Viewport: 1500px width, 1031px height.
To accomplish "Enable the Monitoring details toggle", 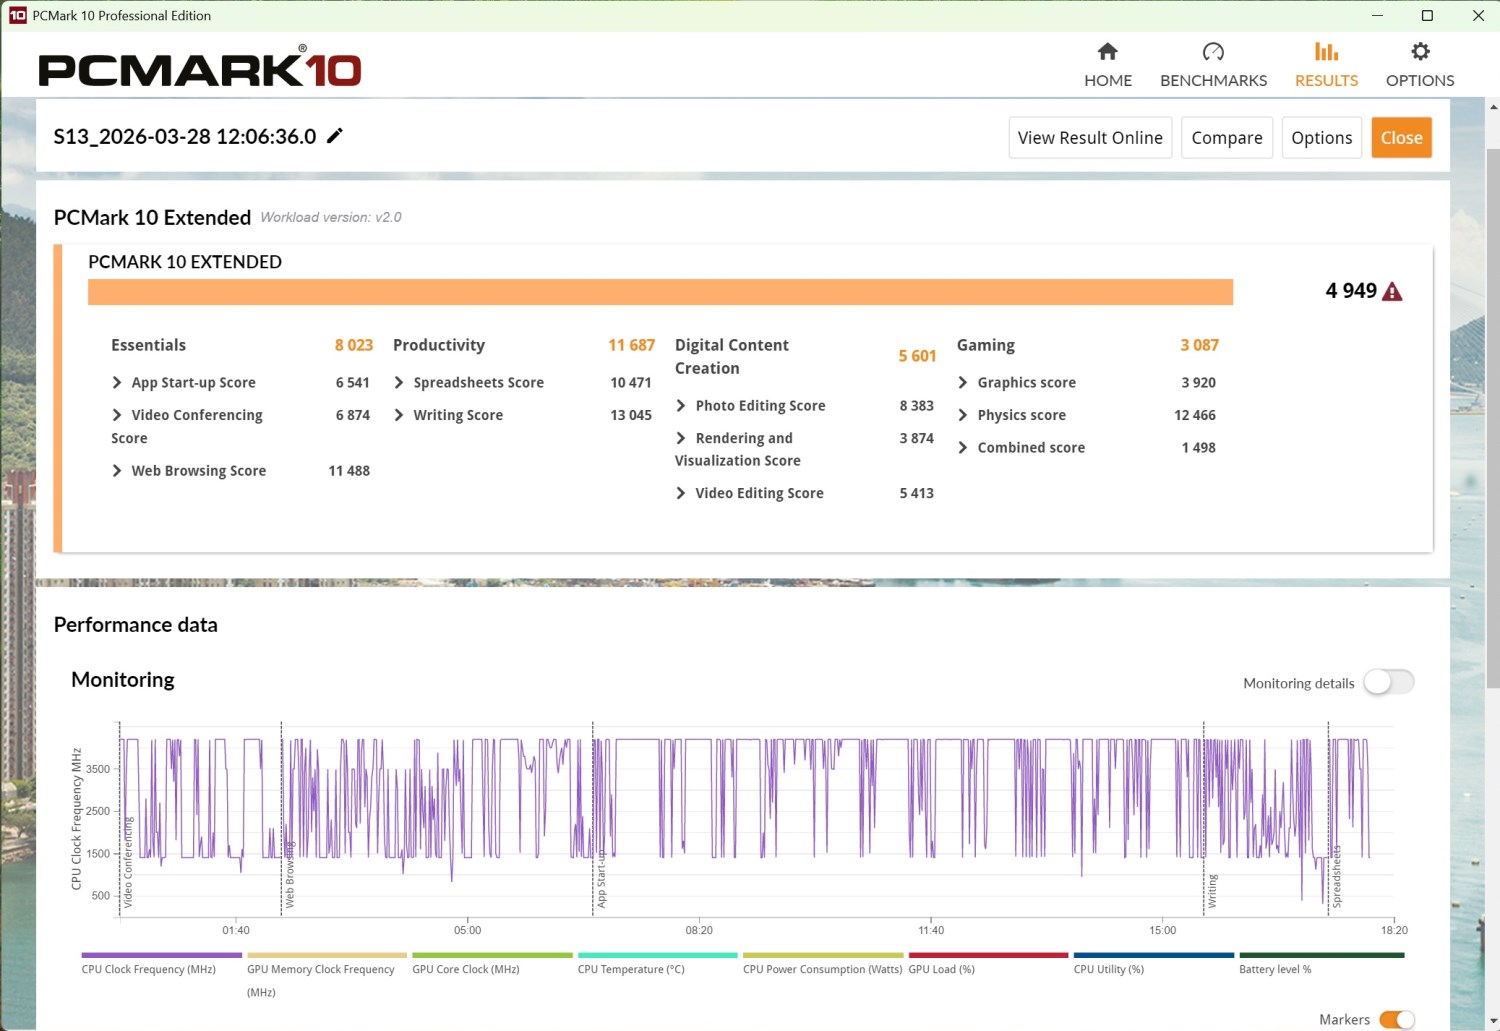I will click(x=1389, y=682).
